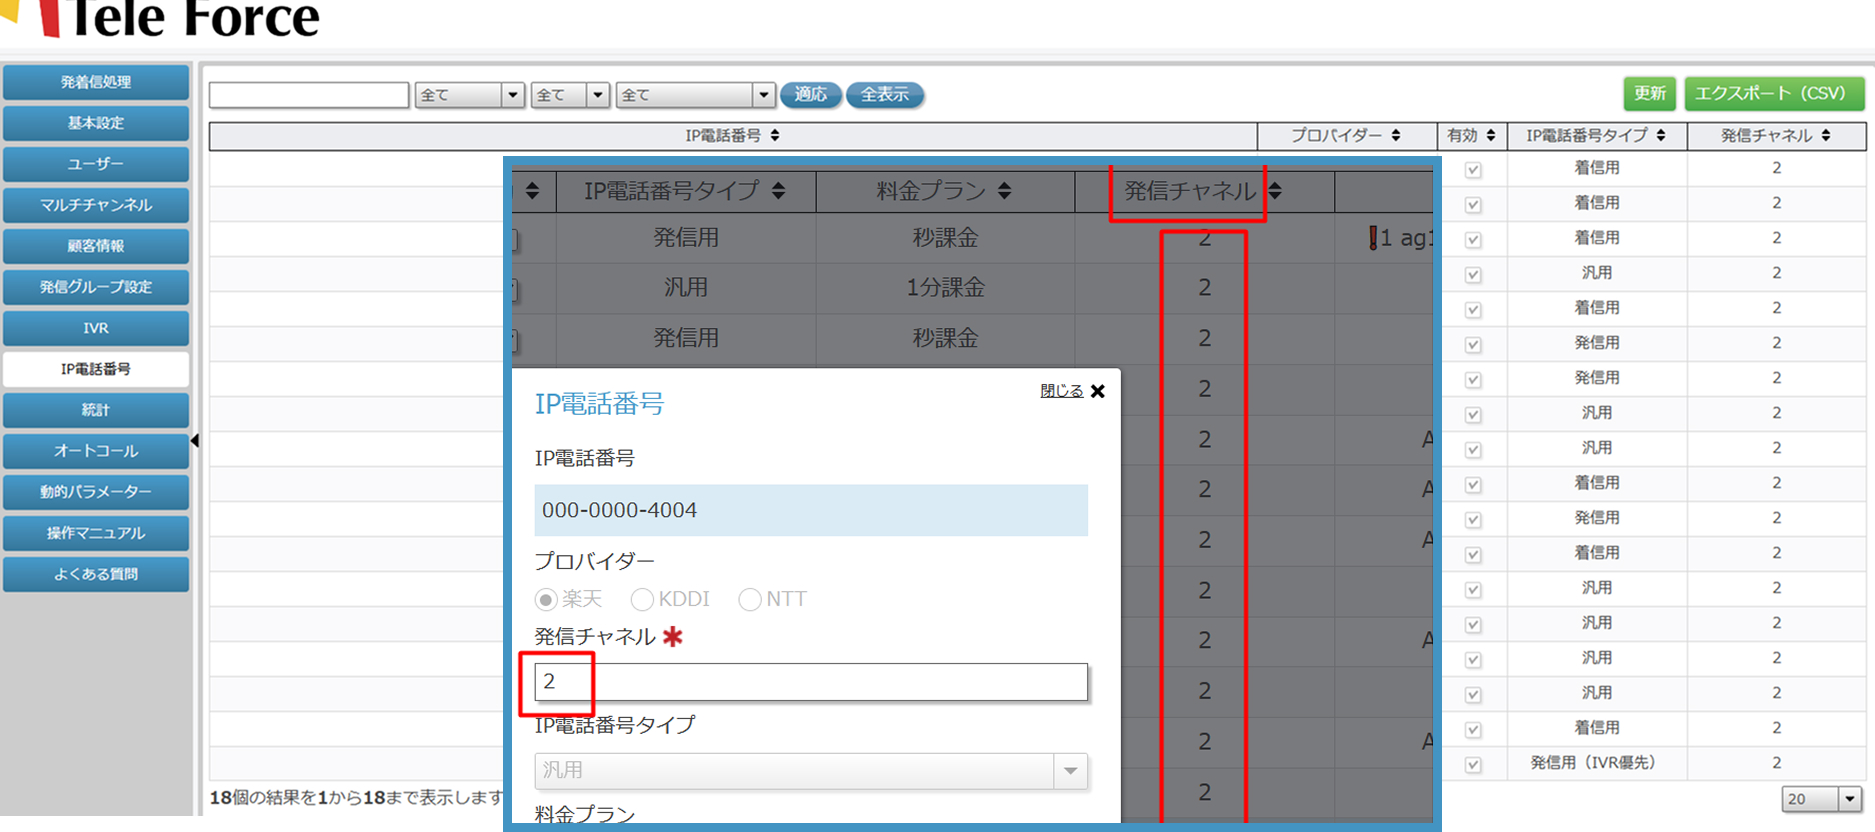Click the 発信チャネル input field with value 2
1875x832 pixels.
[x=811, y=682]
